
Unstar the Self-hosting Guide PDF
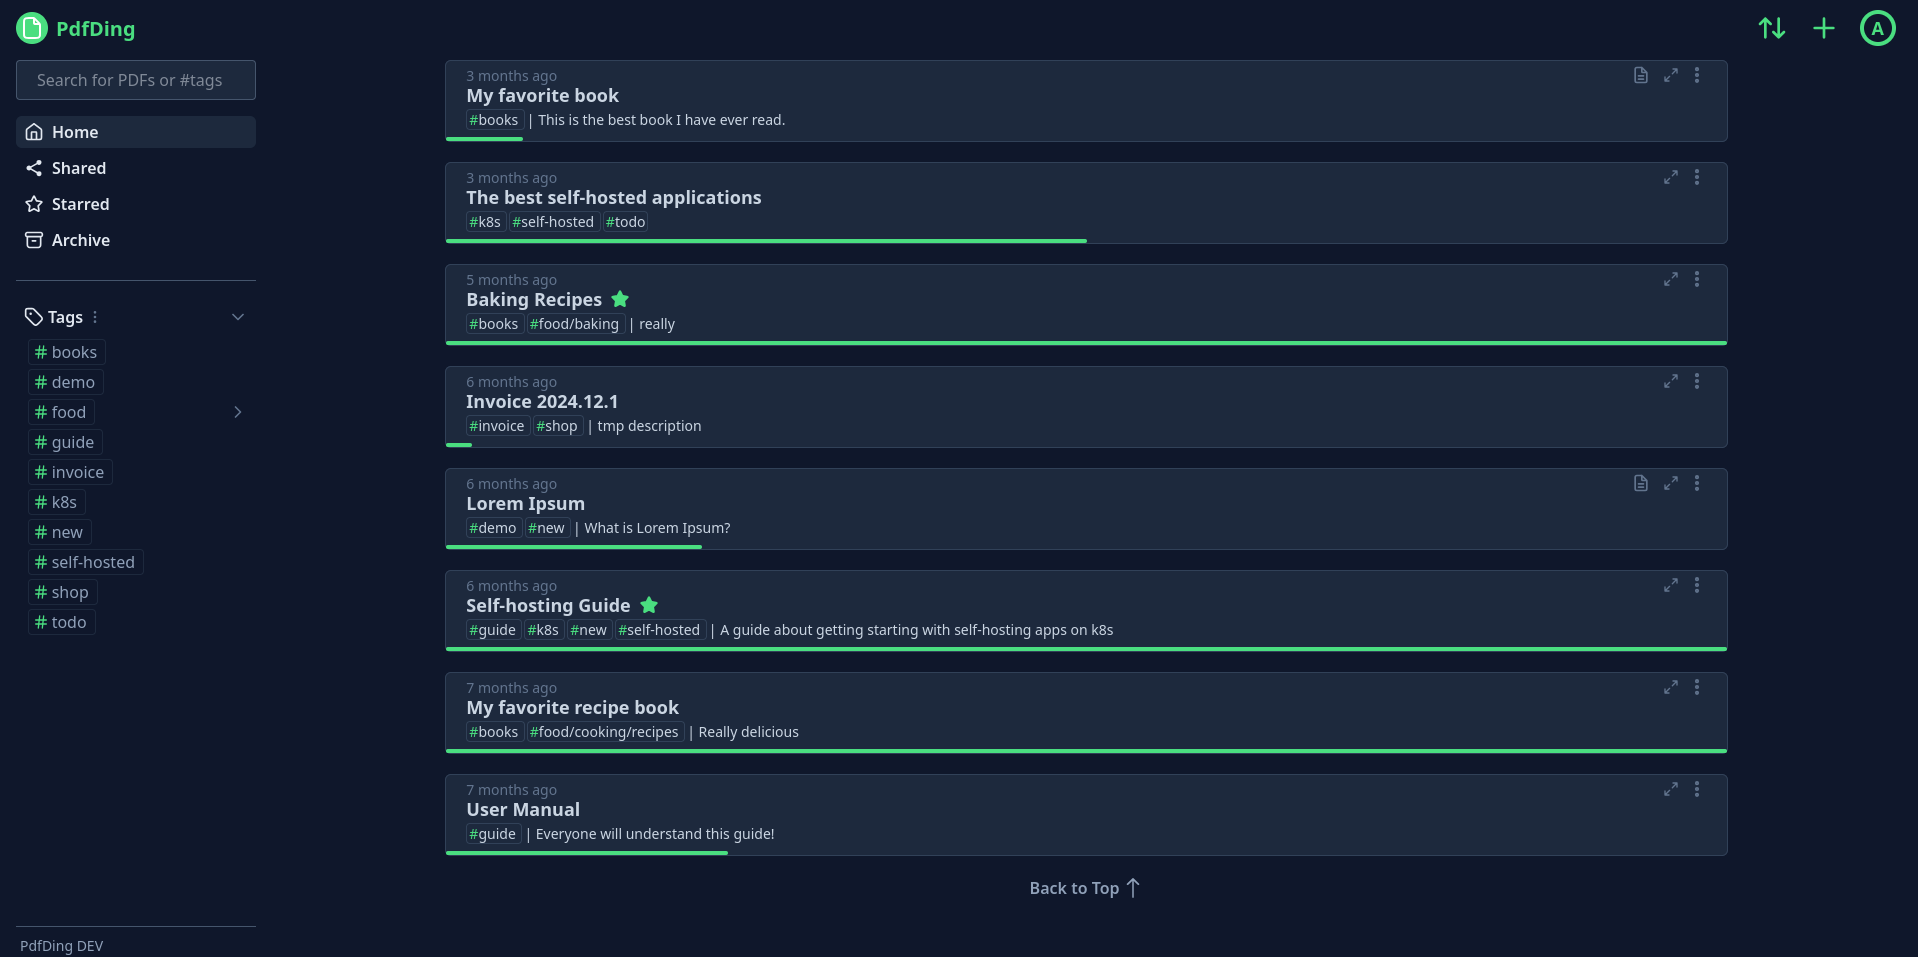click(x=648, y=605)
